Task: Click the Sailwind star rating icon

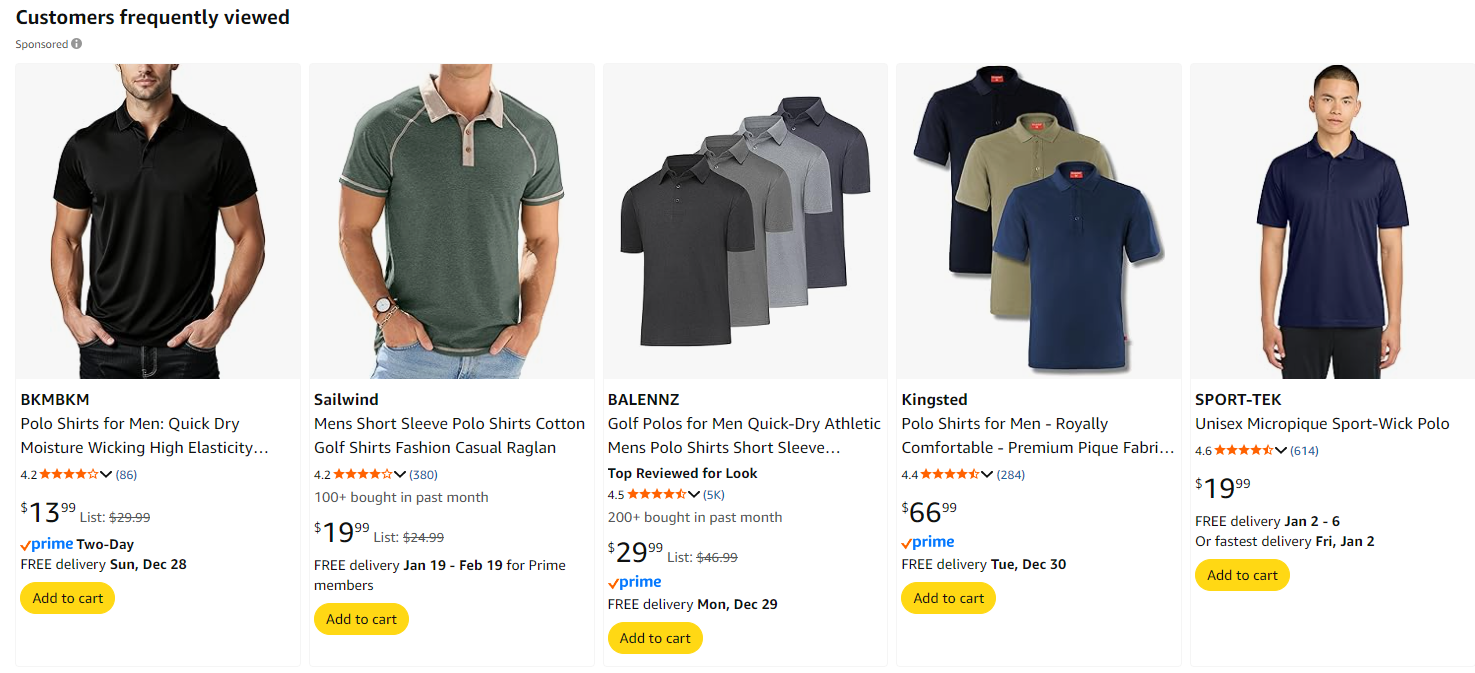Action: click(x=362, y=474)
